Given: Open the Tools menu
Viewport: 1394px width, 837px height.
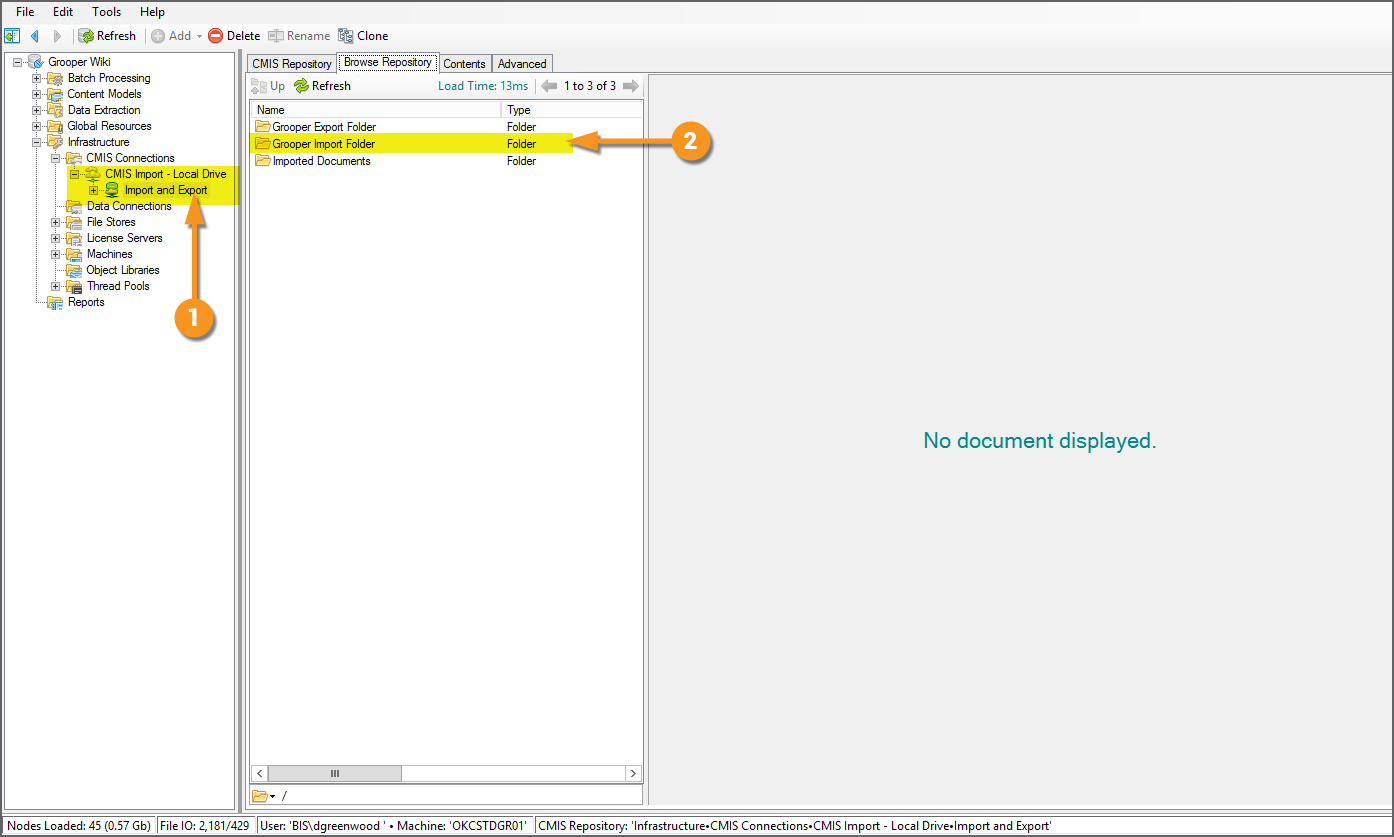Looking at the screenshot, I should 106,12.
